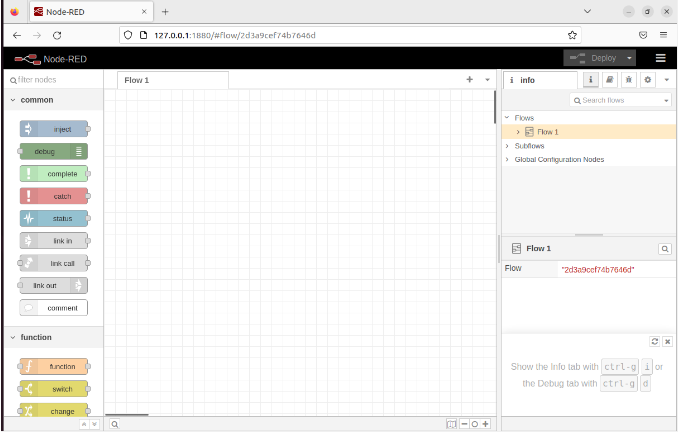The image size is (678, 432).
Task: Select the link out node
Action: coord(54,285)
